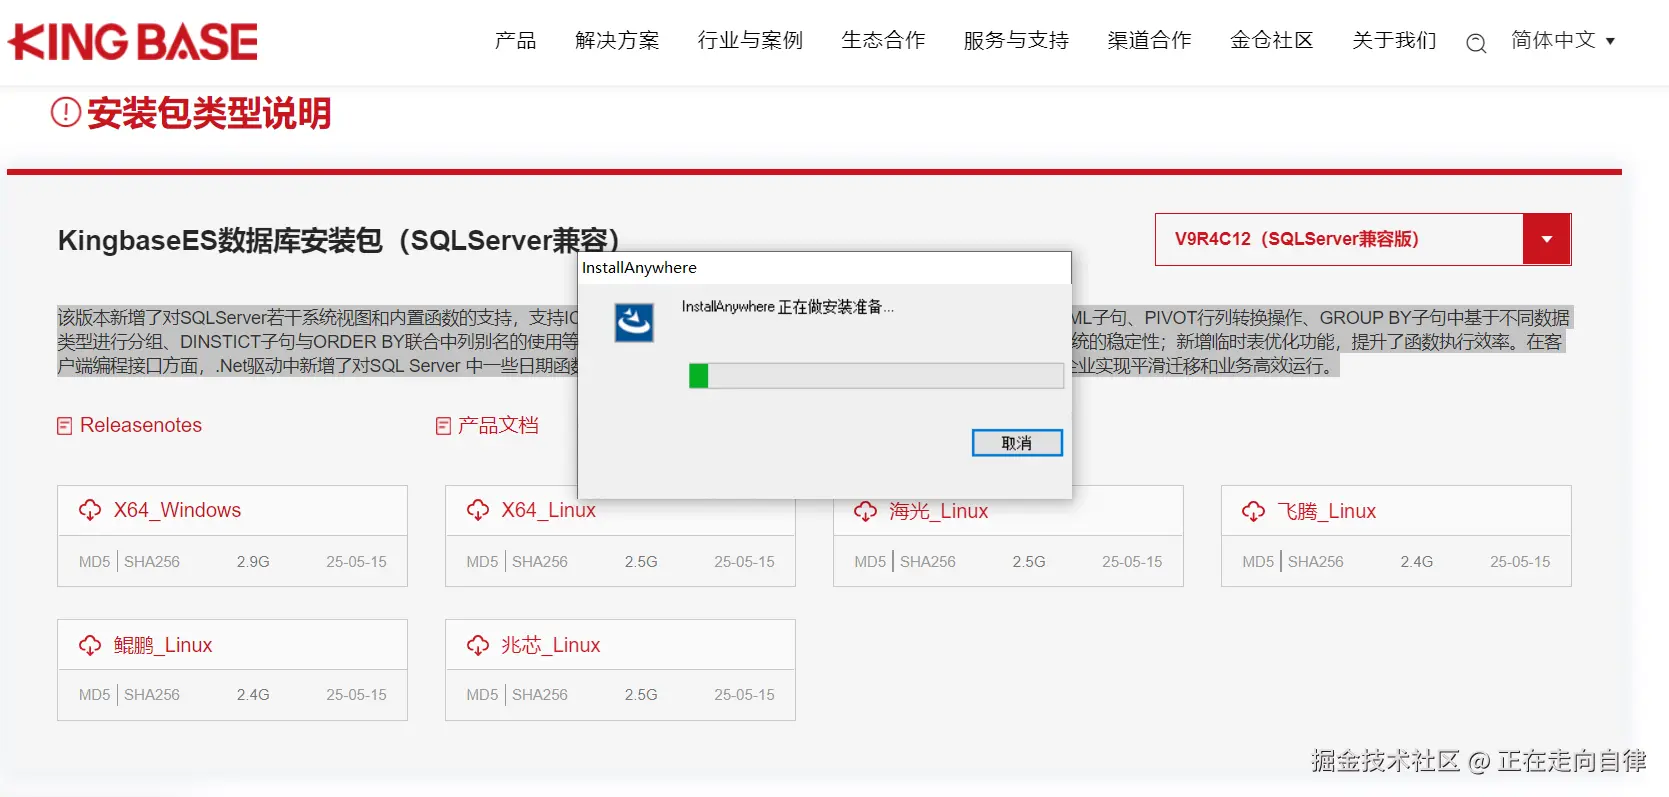
Task: Open the 服务与支持 menu
Action: pos(1016,40)
